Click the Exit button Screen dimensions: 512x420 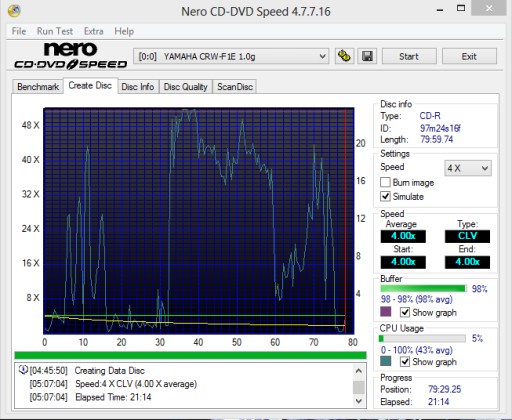click(469, 56)
